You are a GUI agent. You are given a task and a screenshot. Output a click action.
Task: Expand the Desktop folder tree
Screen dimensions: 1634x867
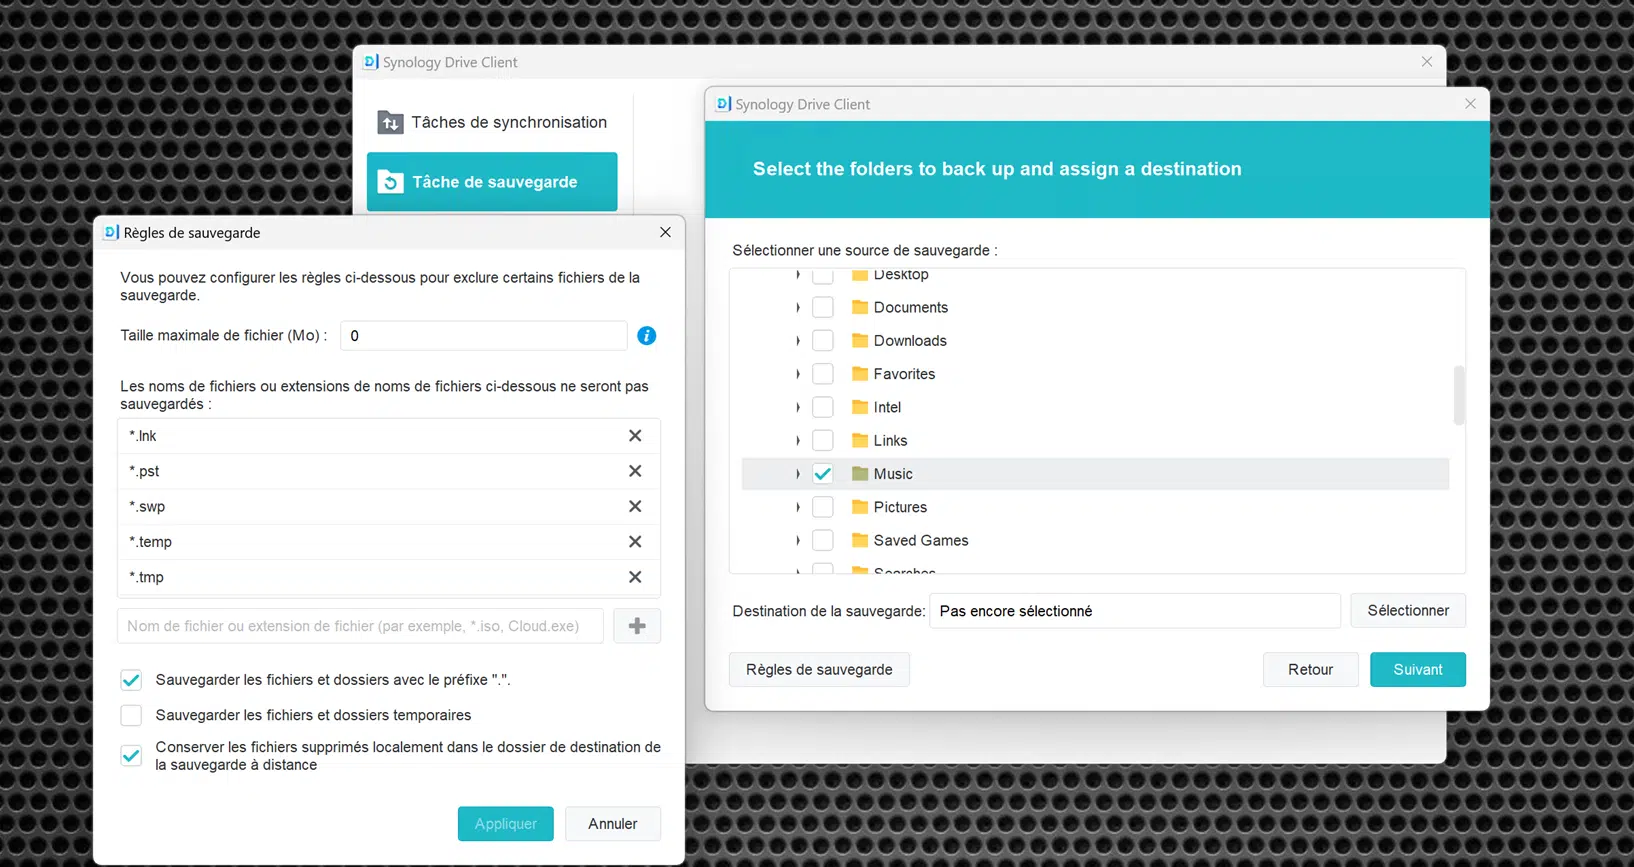coord(798,274)
